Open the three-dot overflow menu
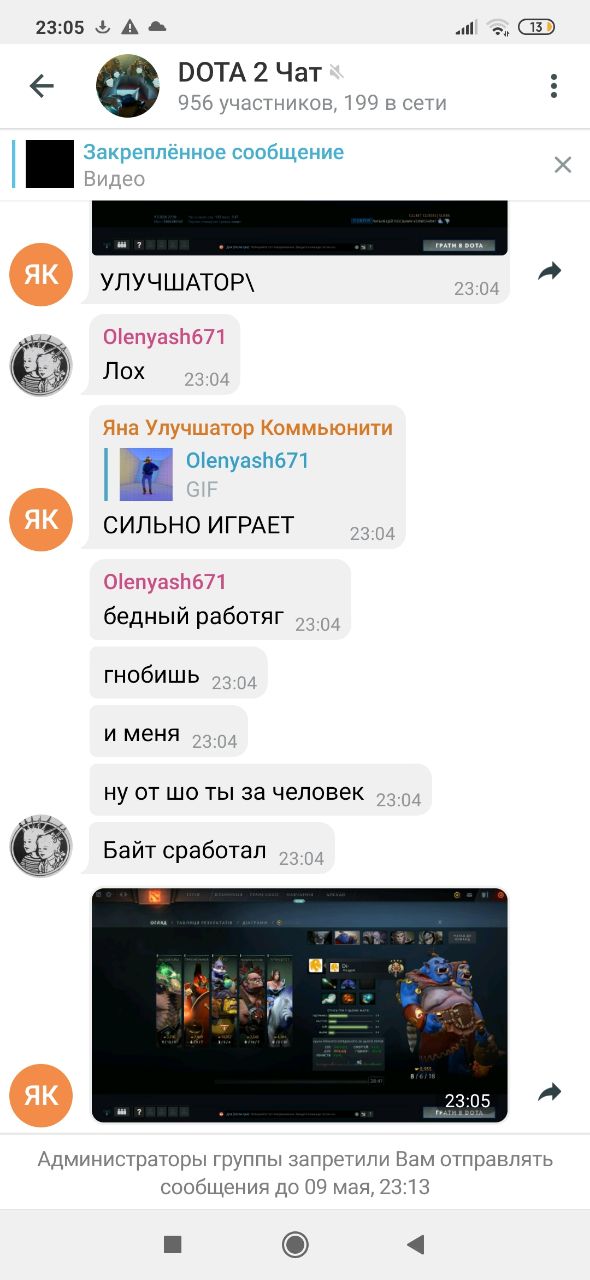Image resolution: width=590 pixels, height=1280 pixels. click(x=553, y=86)
